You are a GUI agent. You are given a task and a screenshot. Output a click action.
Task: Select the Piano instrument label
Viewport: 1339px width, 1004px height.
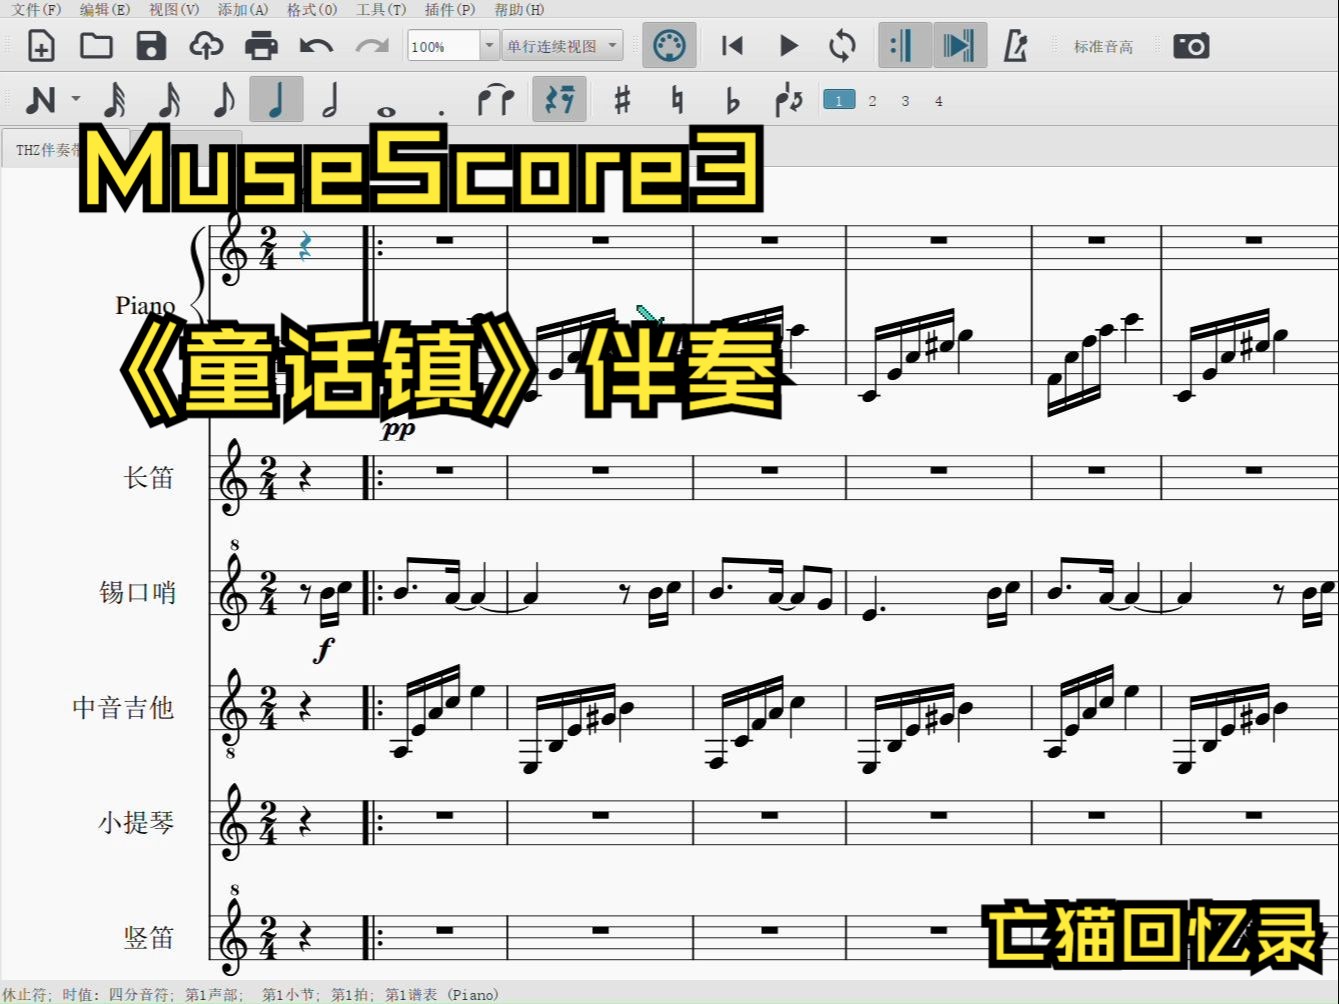click(145, 305)
